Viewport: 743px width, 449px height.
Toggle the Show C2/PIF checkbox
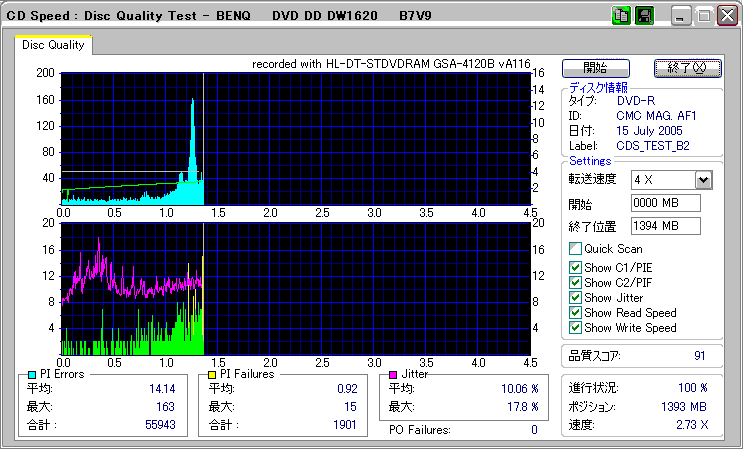click(575, 283)
